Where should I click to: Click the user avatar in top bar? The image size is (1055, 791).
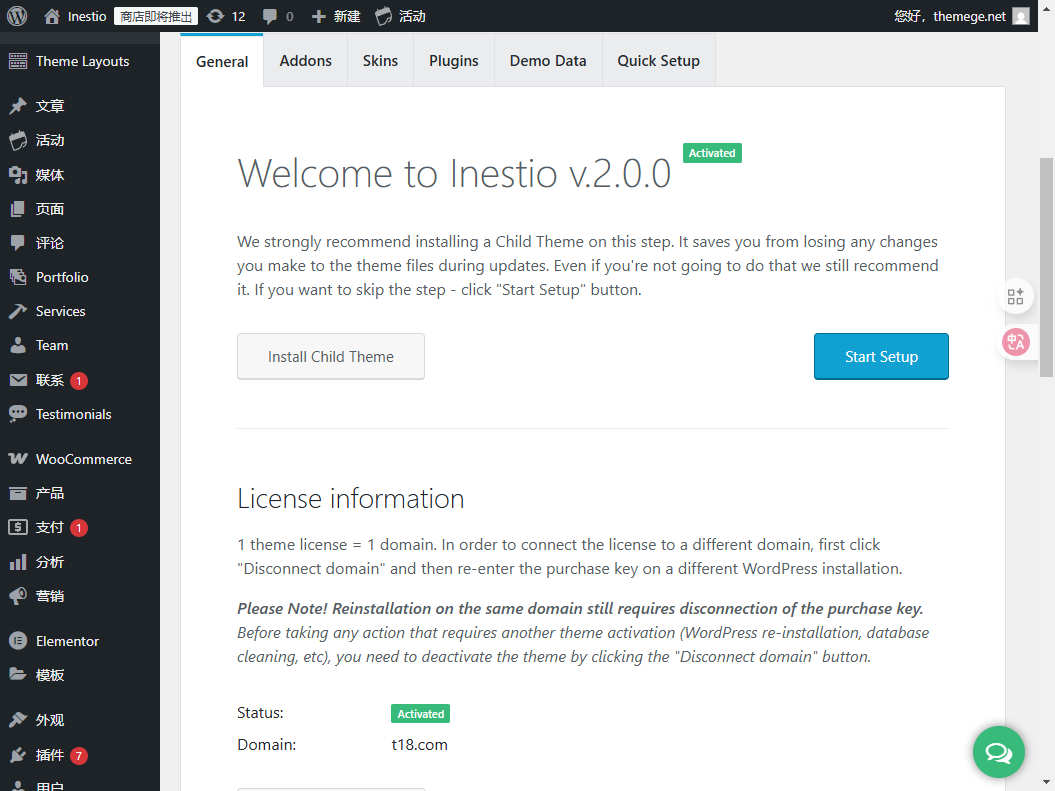[x=1021, y=16]
